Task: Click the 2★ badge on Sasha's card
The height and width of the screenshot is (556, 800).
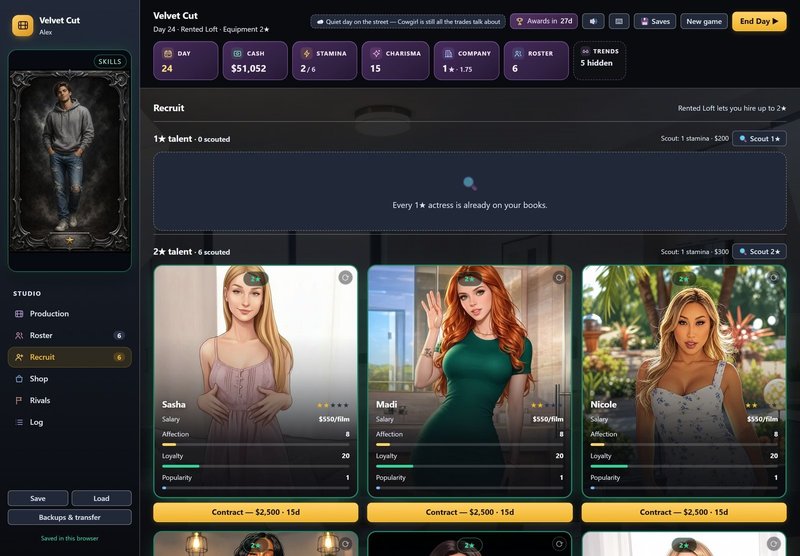Action: [x=256, y=279]
